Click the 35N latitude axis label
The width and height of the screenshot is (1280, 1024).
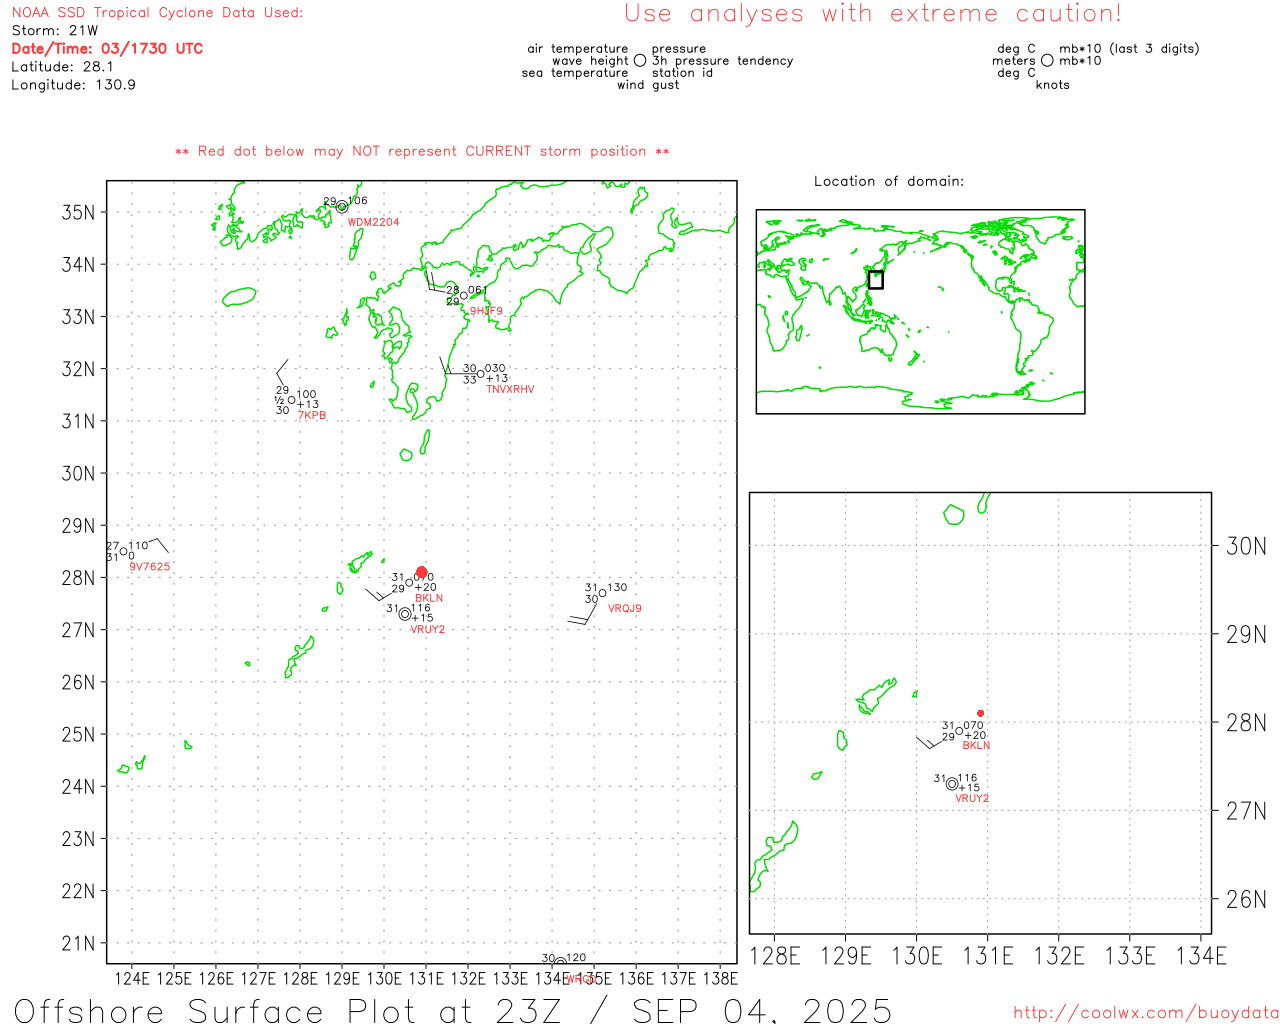pos(79,212)
